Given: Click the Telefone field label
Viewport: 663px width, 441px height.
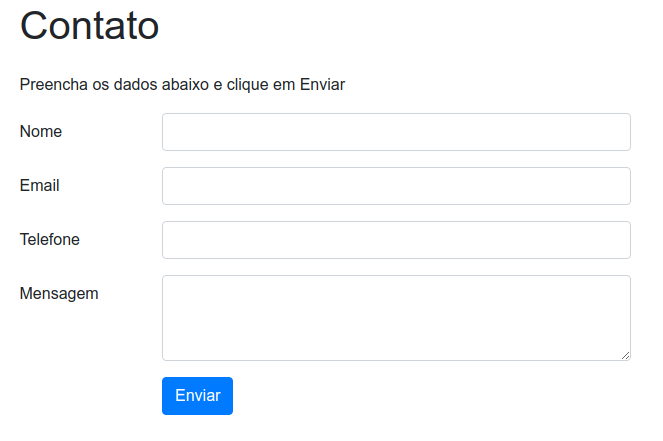Looking at the screenshot, I should 50,239.
